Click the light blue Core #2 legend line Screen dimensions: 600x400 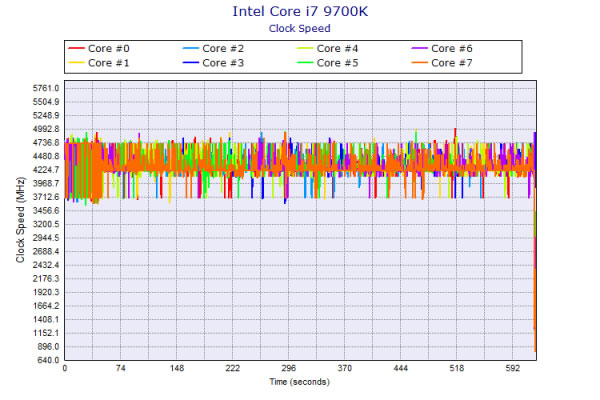pyautogui.click(x=191, y=48)
